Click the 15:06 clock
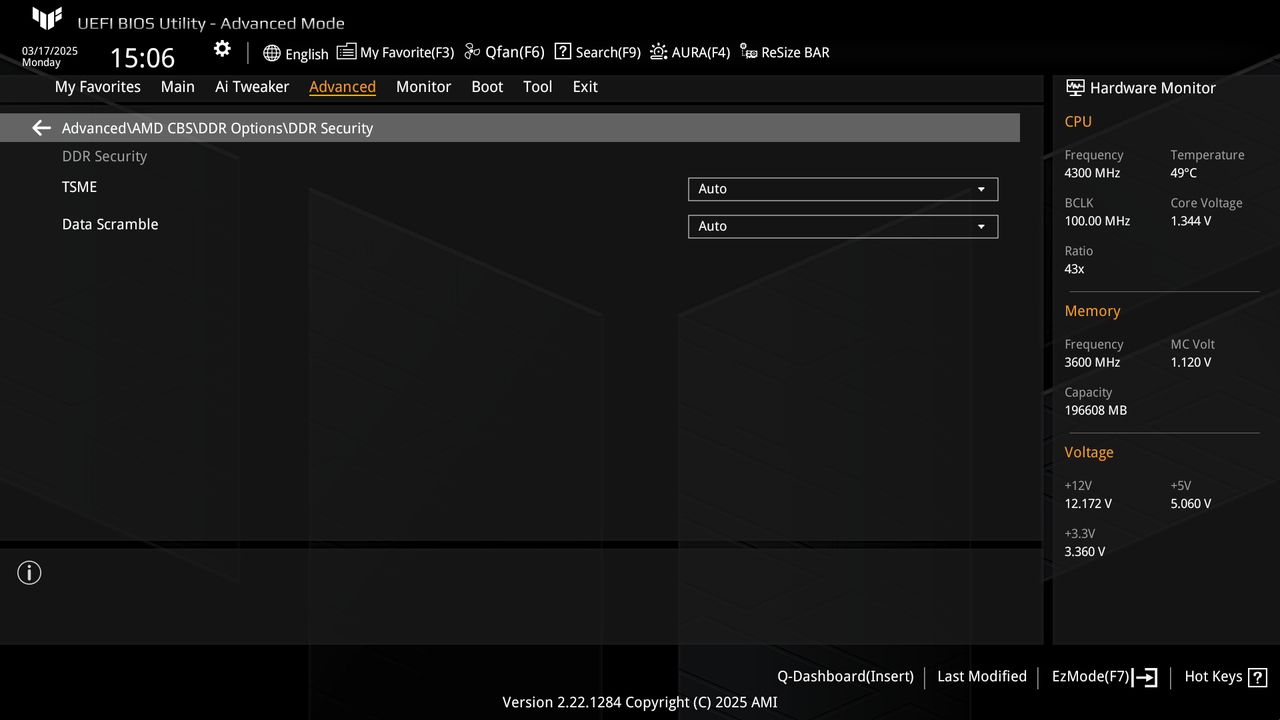 [142, 58]
